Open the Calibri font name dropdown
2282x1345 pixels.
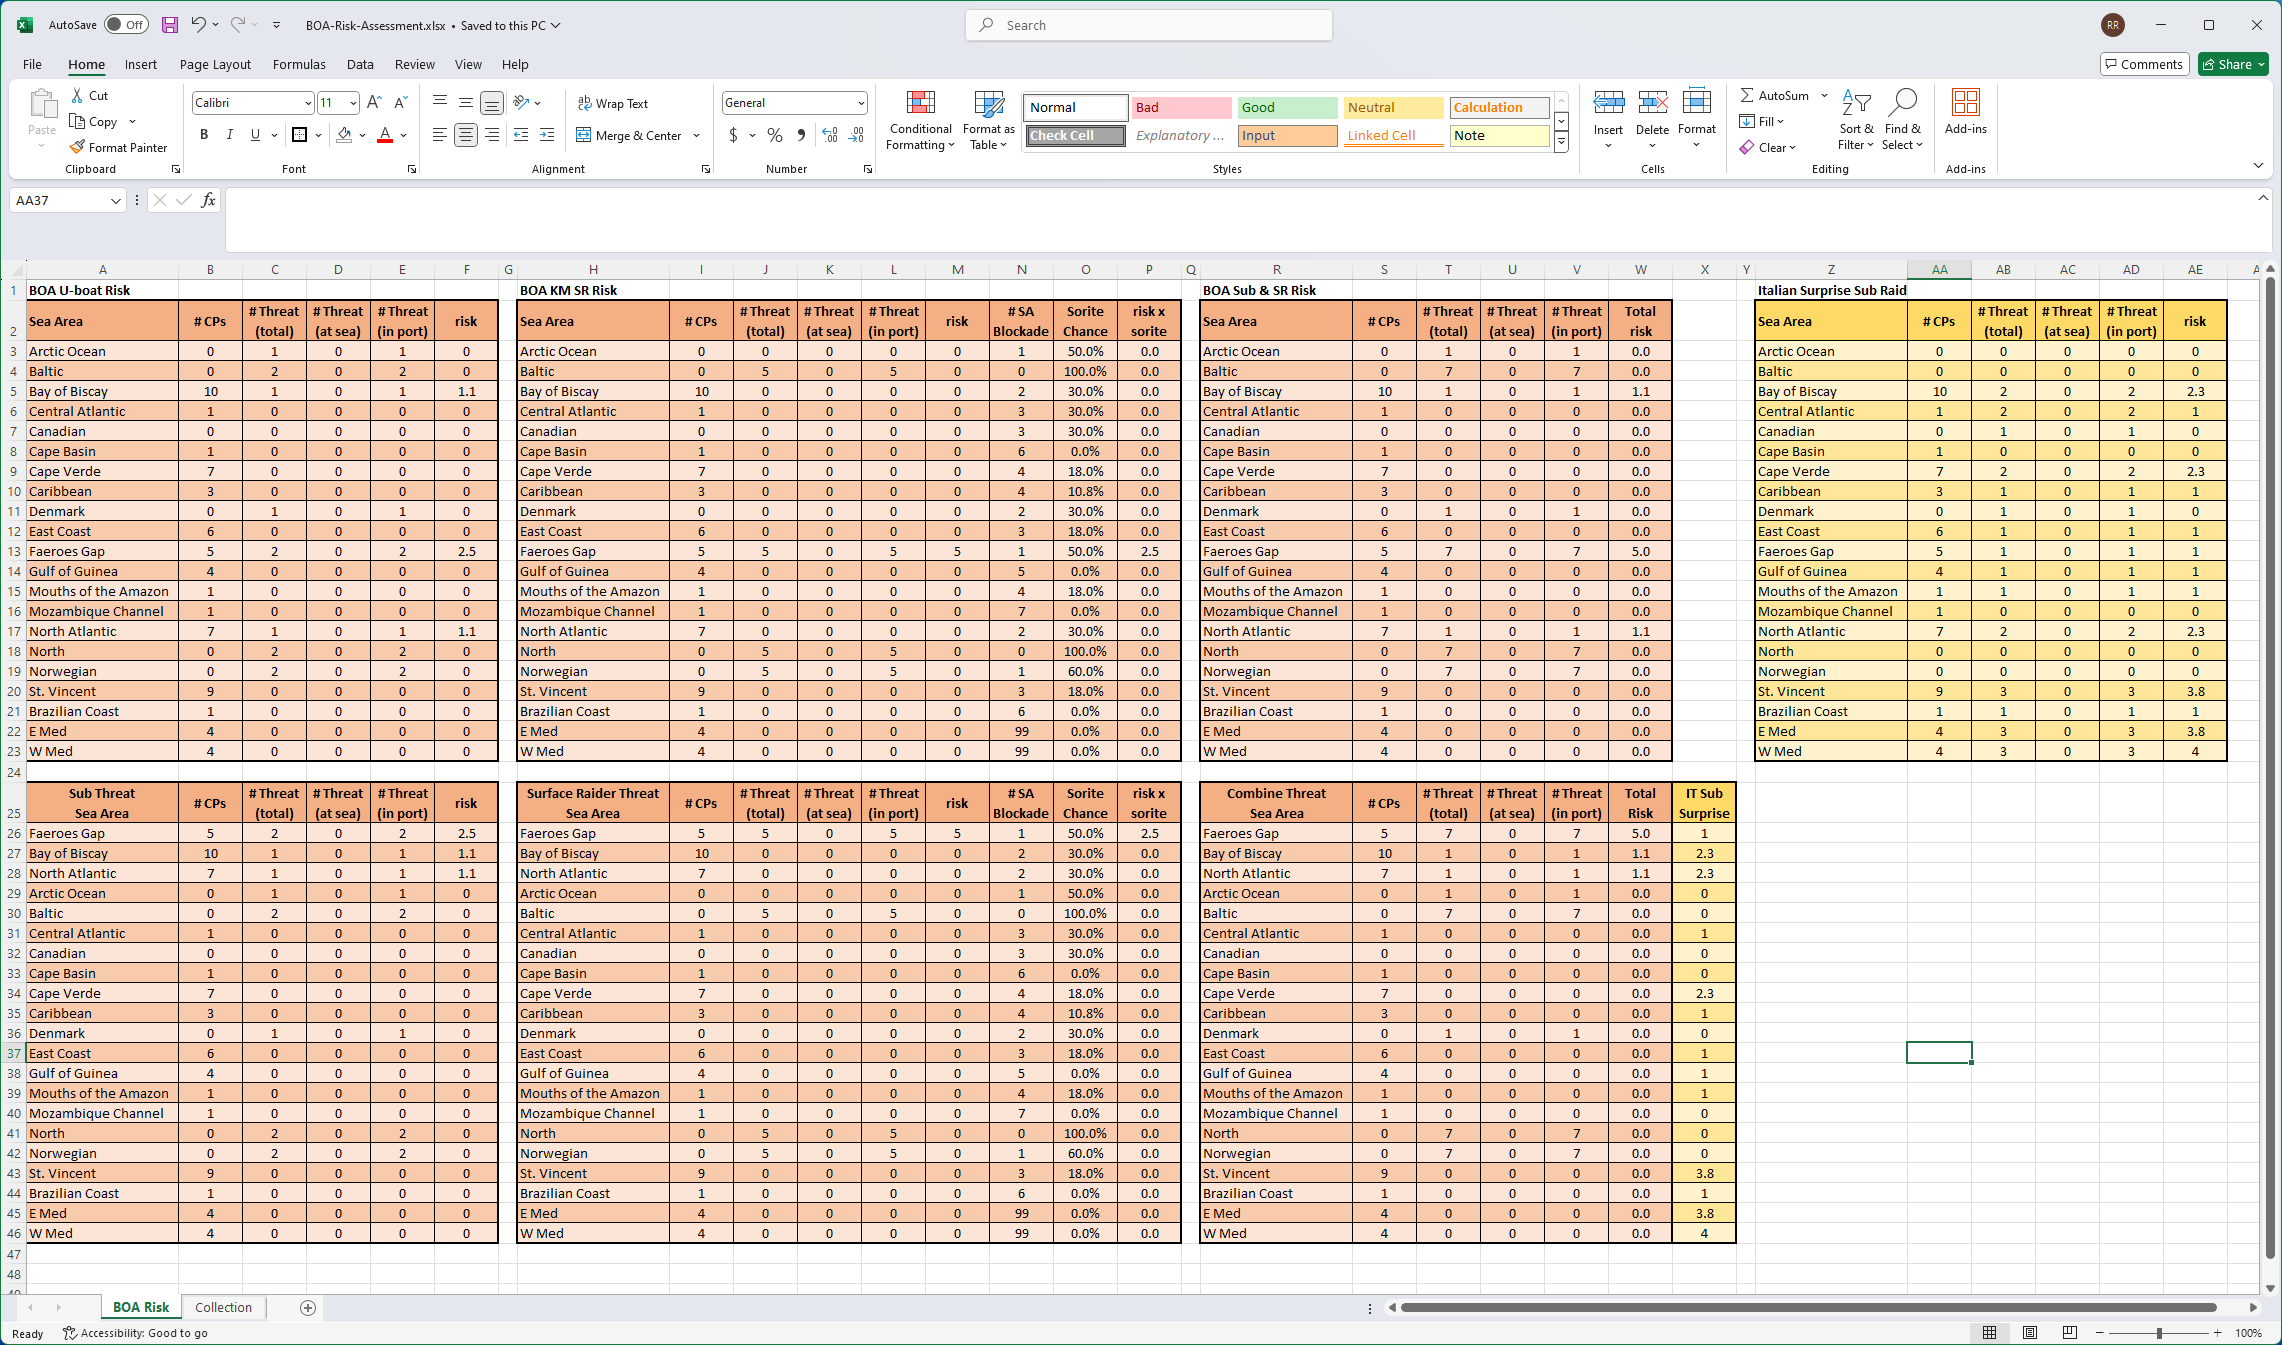click(308, 103)
